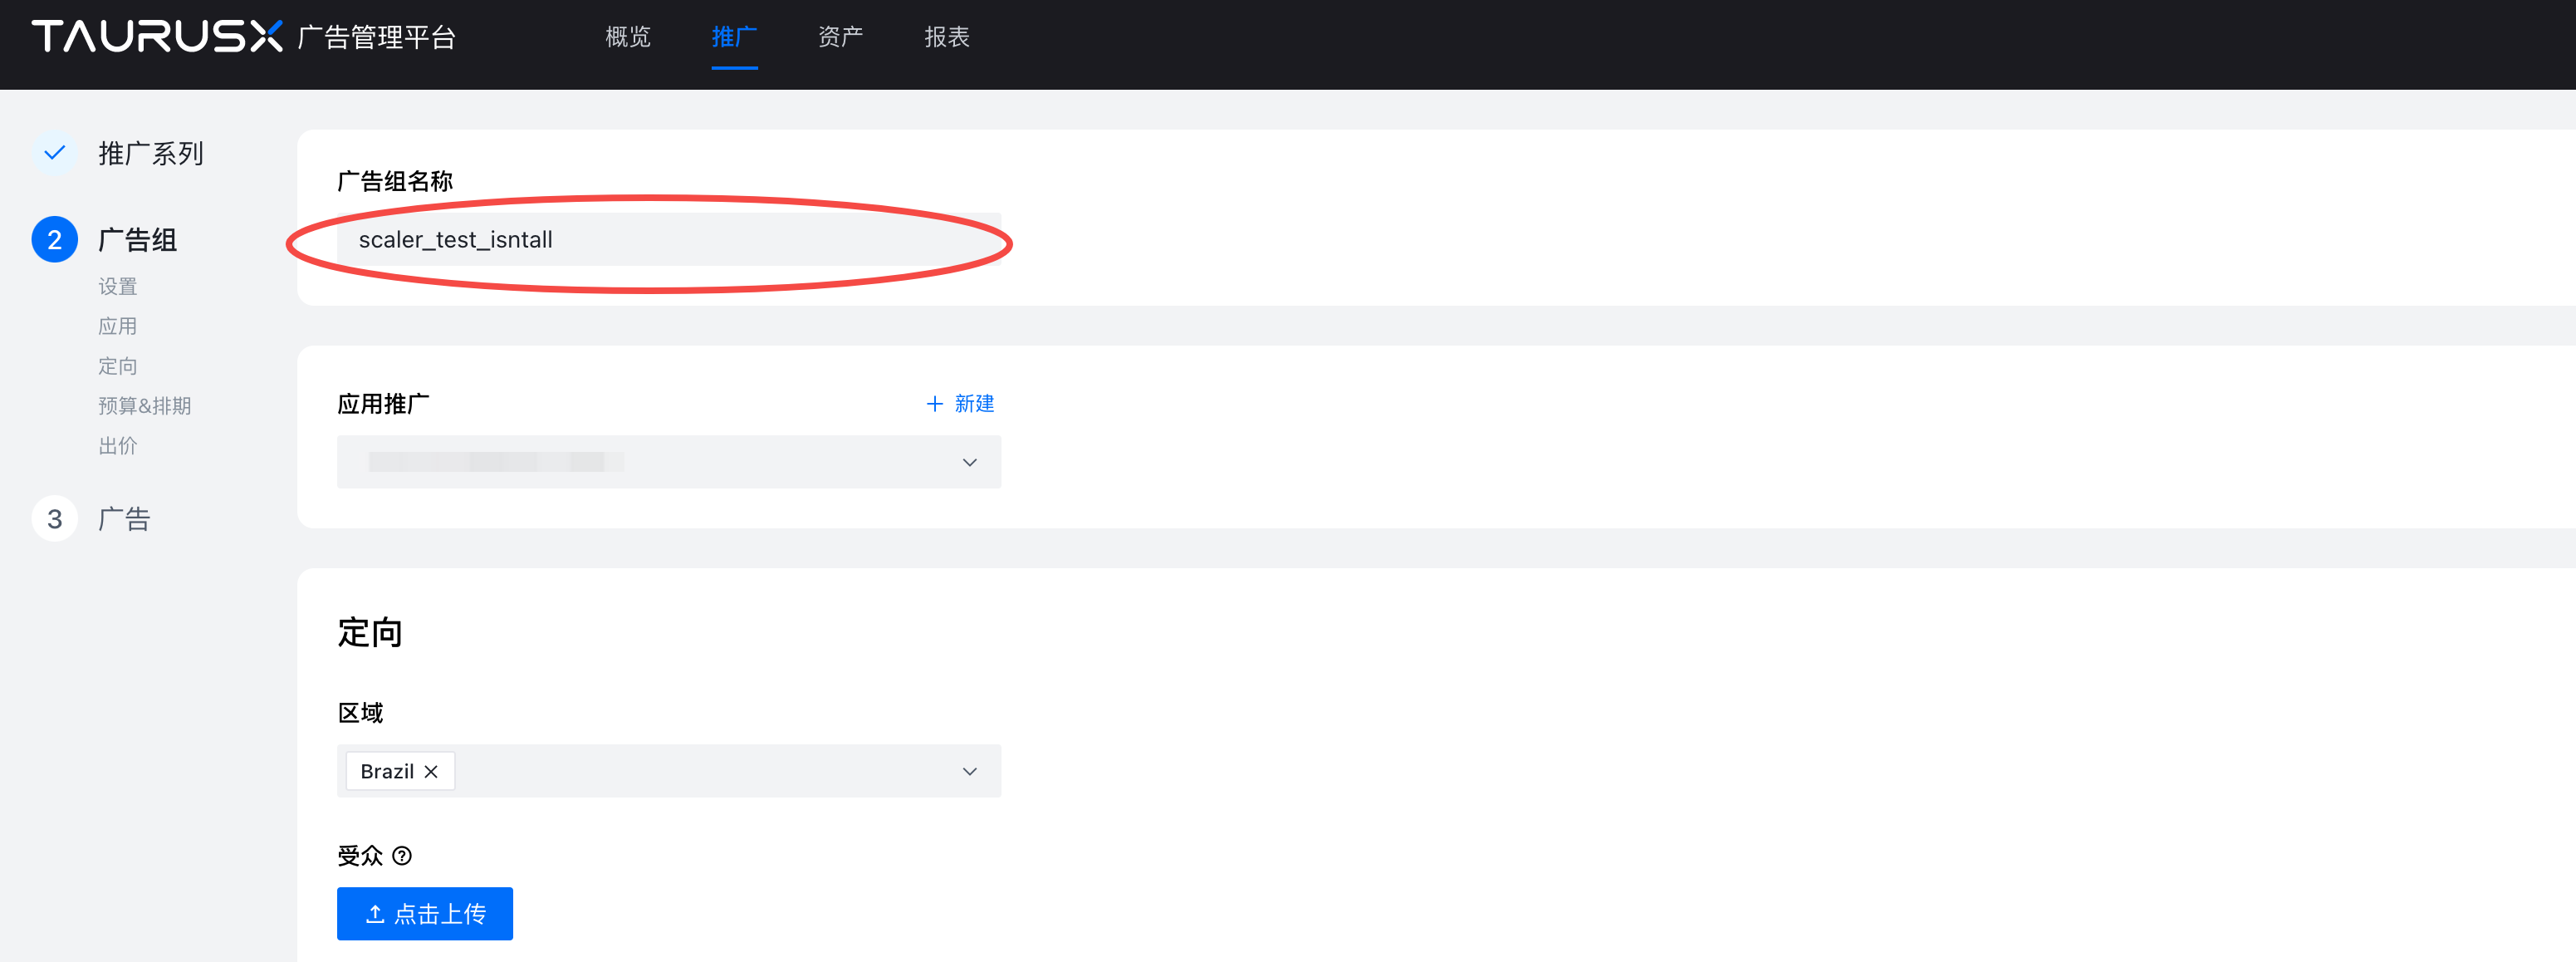Expand the 区域 dropdown chevron
This screenshot has height=962, width=2576.
tap(969, 772)
